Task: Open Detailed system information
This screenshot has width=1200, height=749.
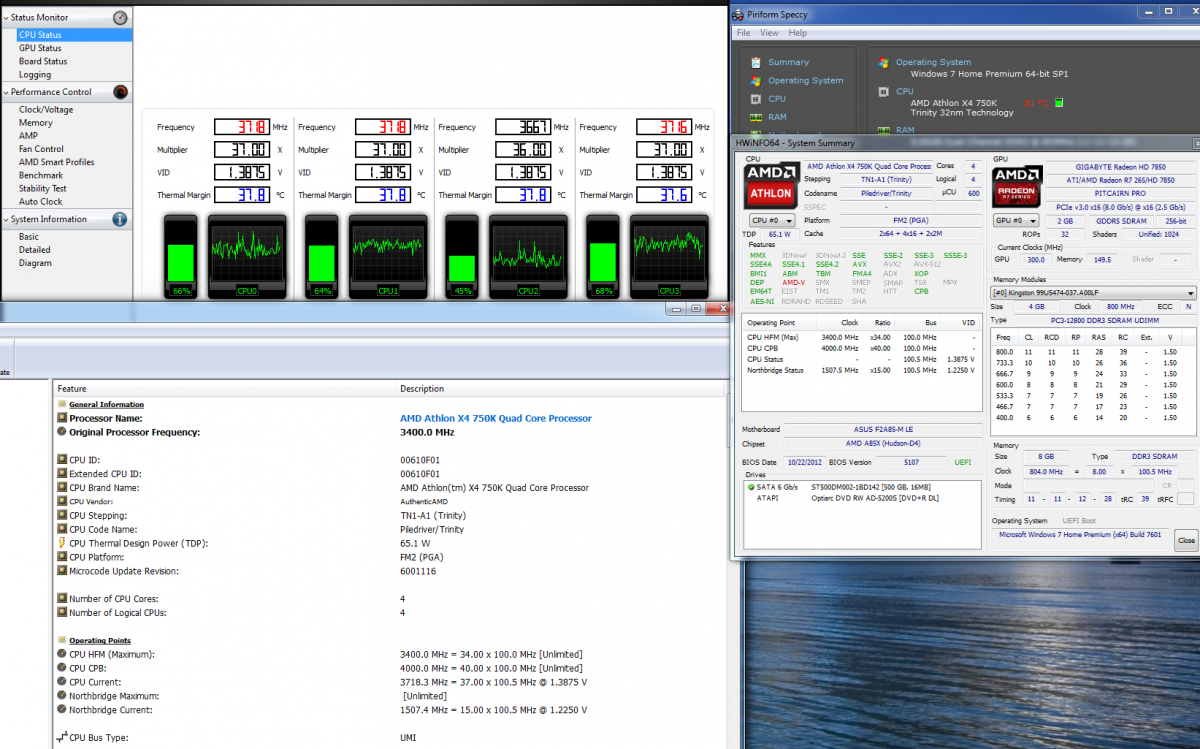Action: (x=34, y=250)
